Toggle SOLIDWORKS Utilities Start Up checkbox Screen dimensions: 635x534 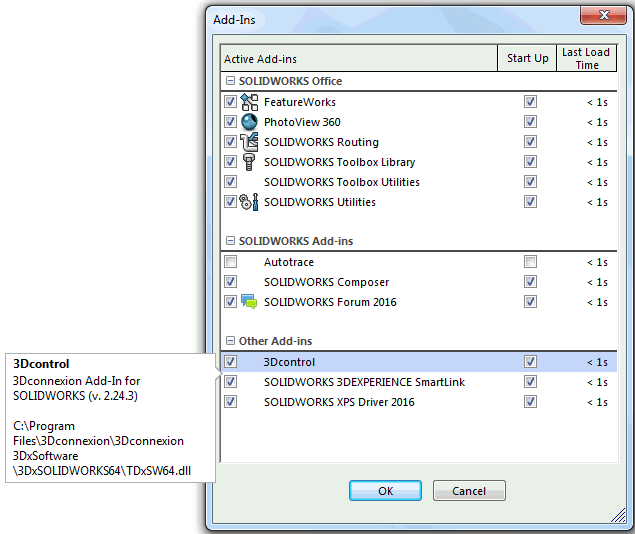tap(530, 202)
